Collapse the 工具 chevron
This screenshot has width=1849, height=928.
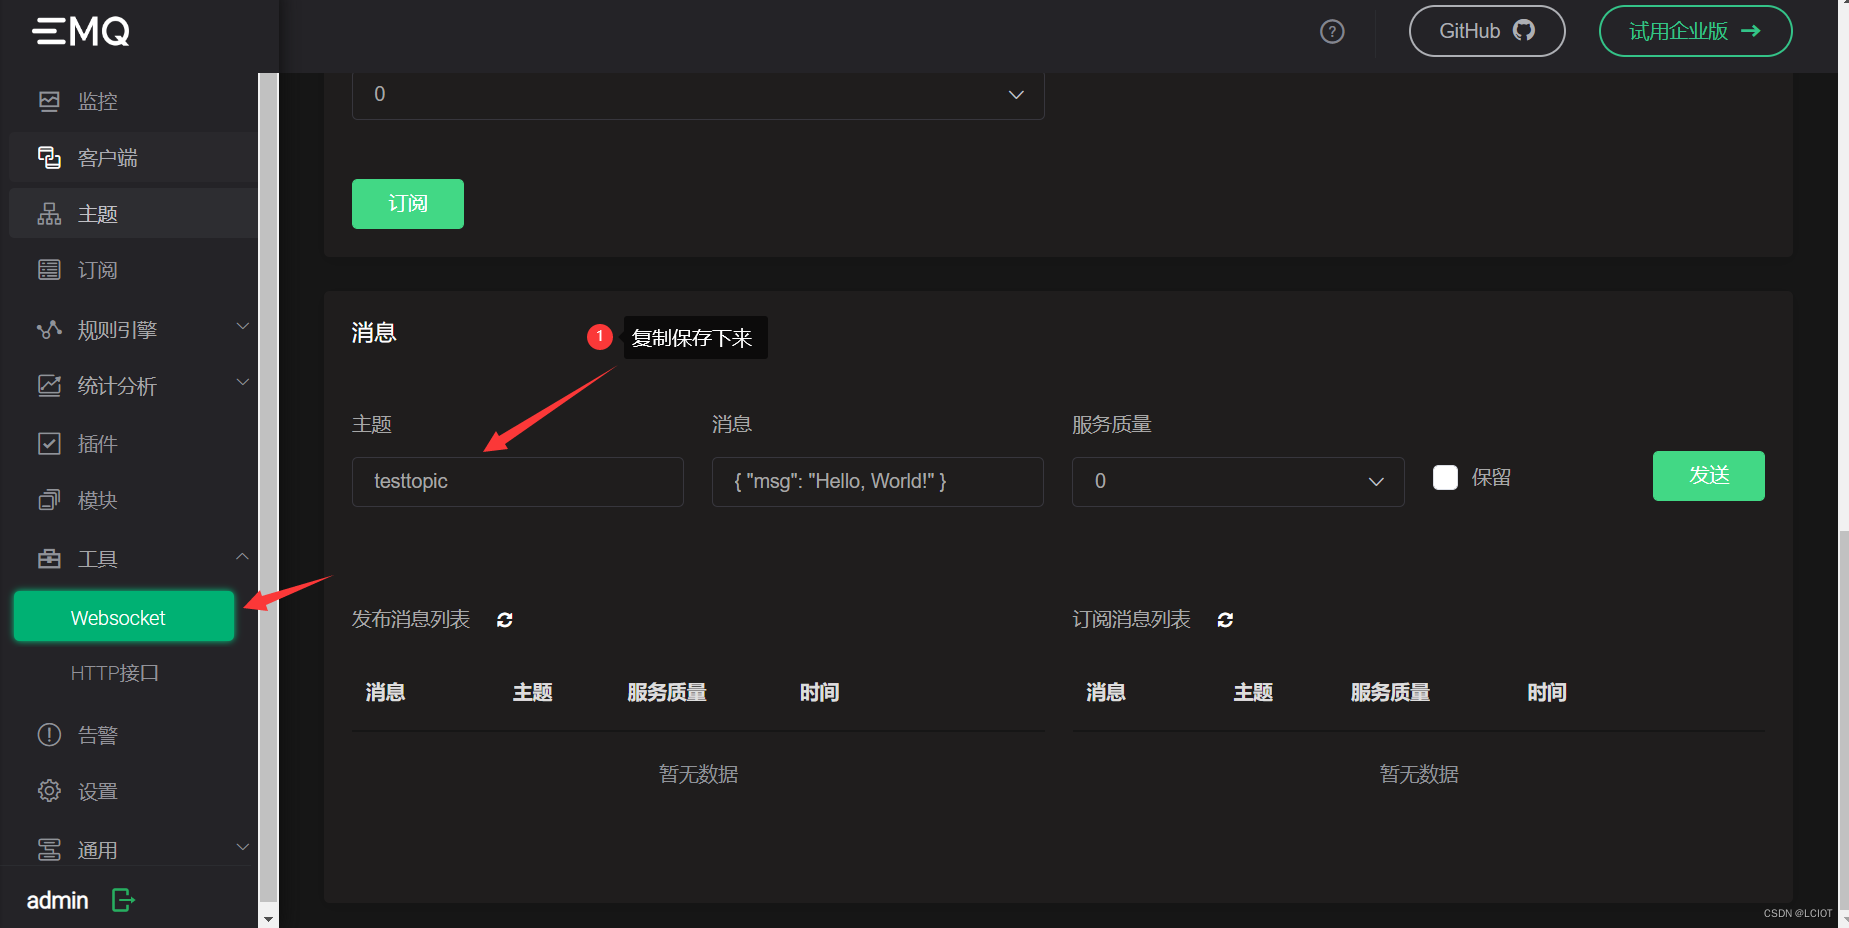point(242,556)
